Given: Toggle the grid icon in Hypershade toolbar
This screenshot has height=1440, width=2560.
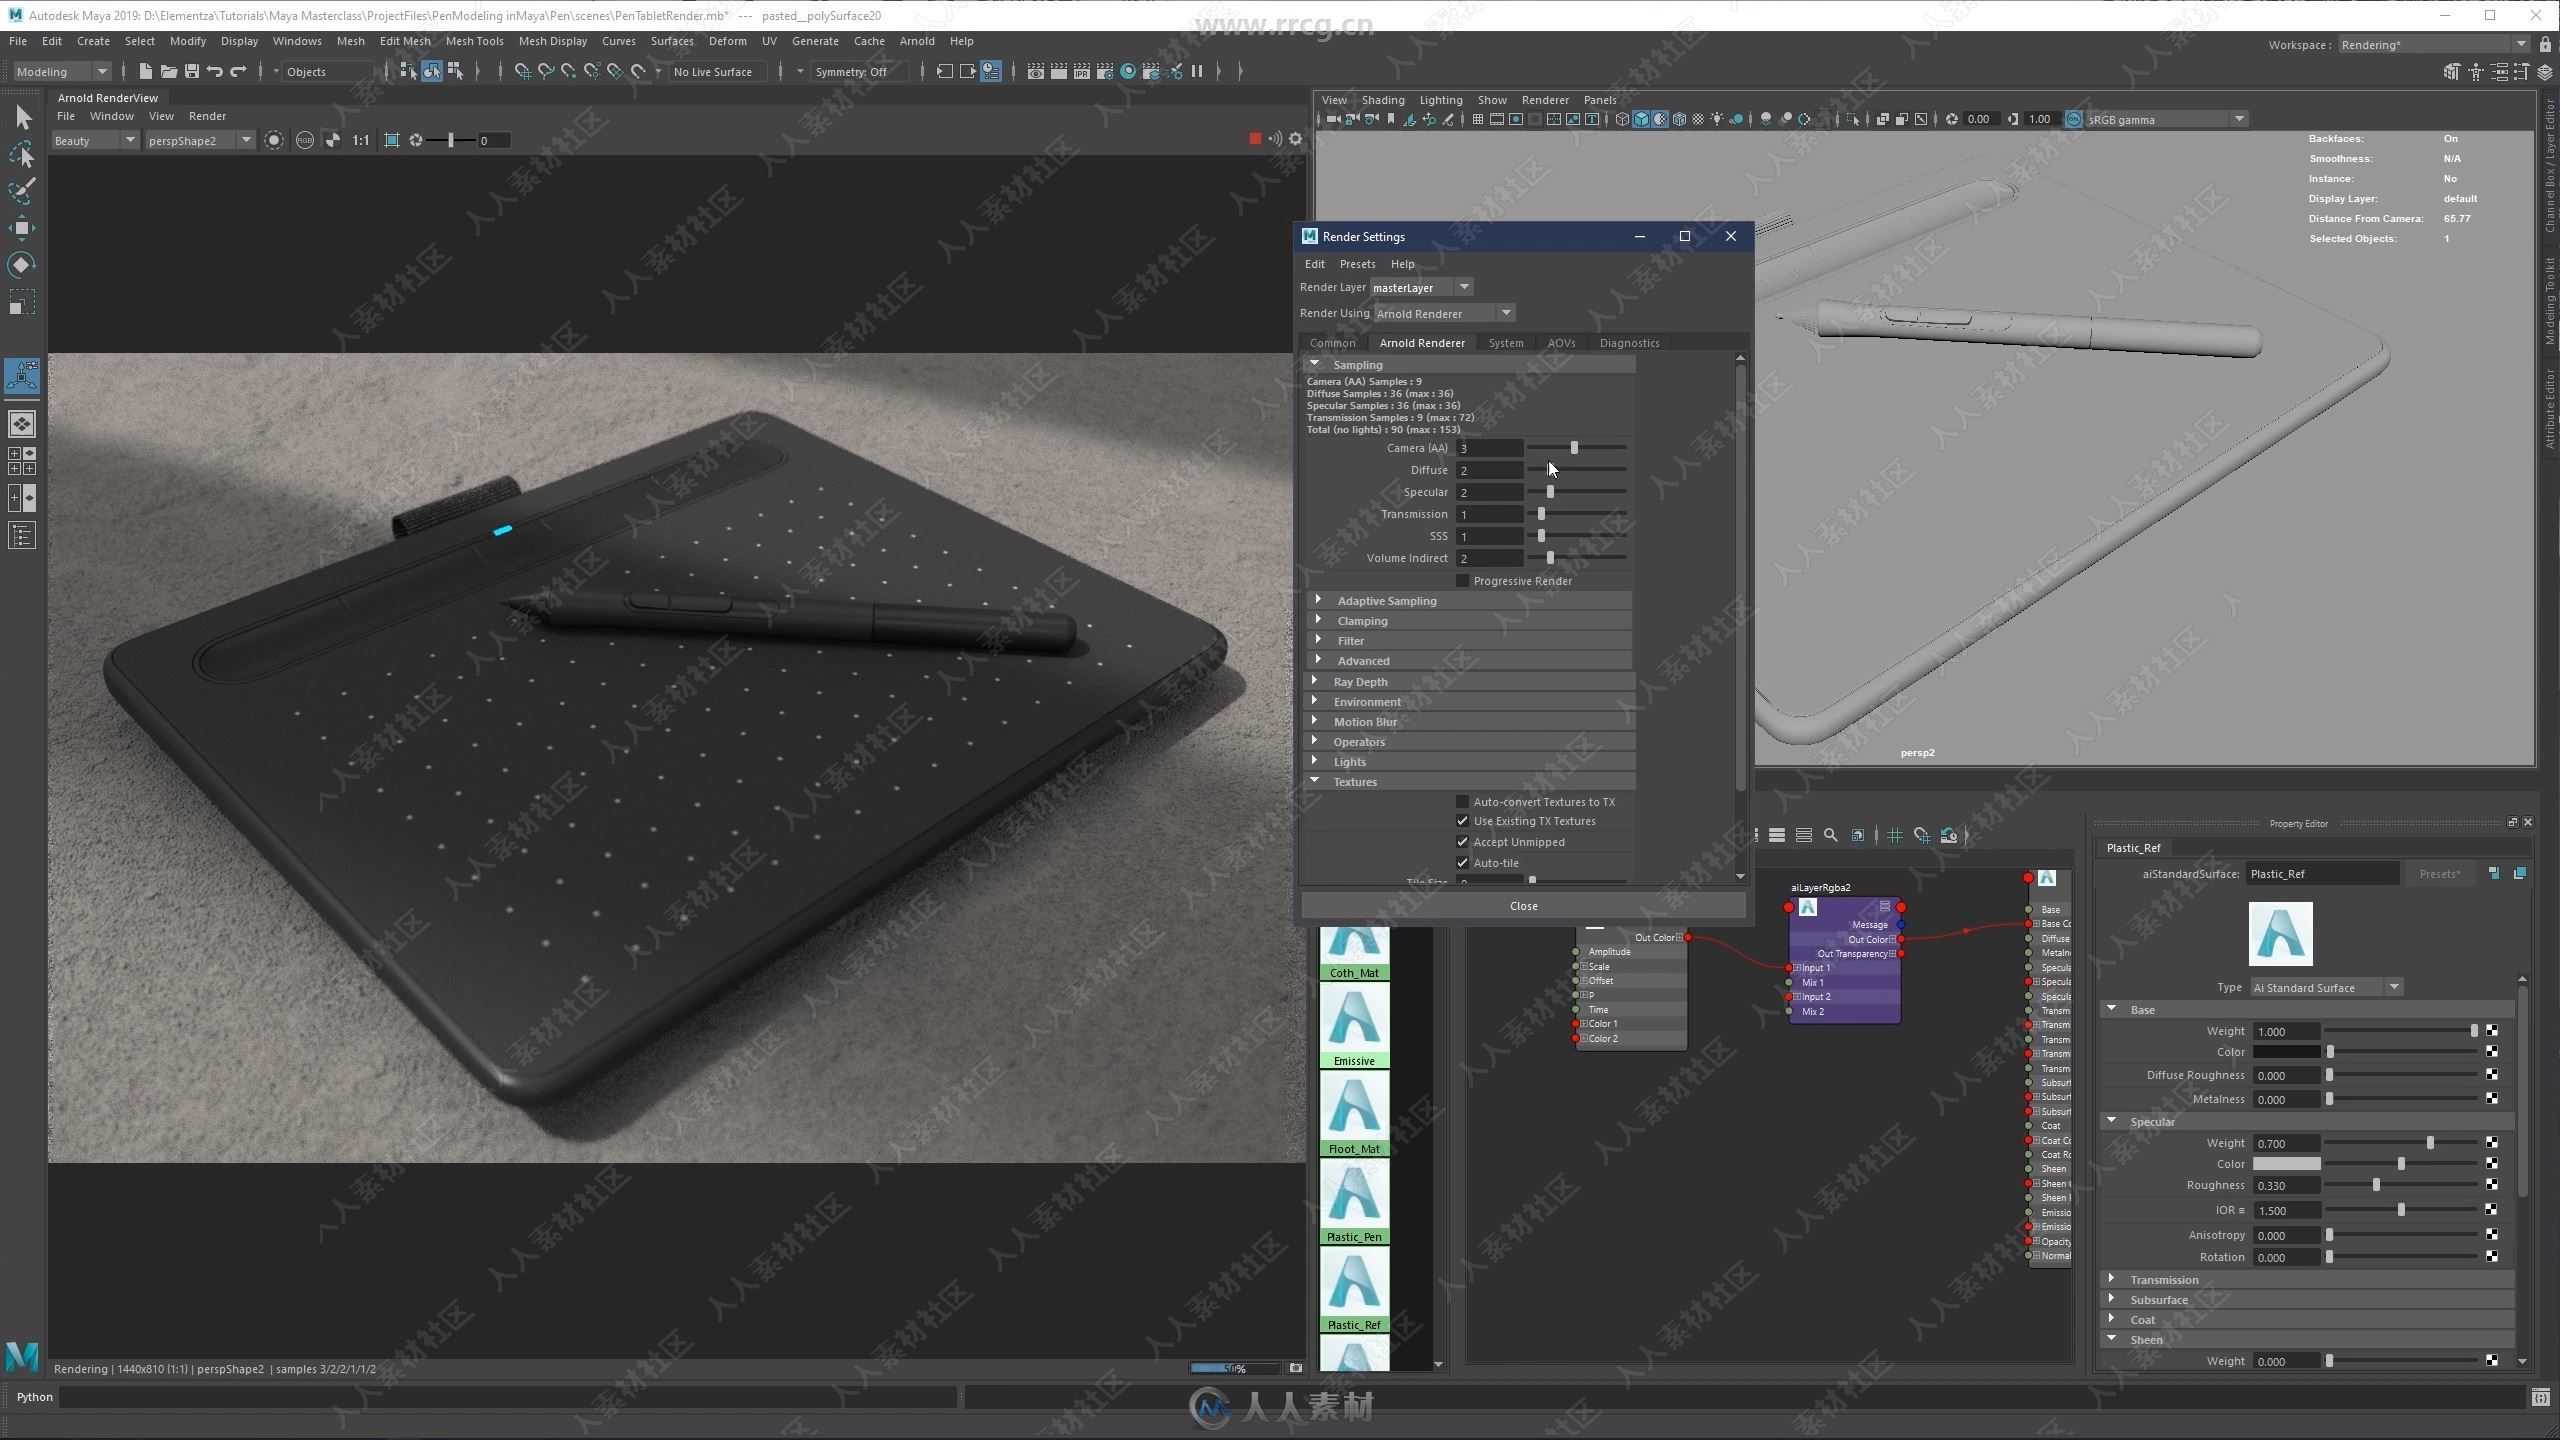Looking at the screenshot, I should [1894, 835].
